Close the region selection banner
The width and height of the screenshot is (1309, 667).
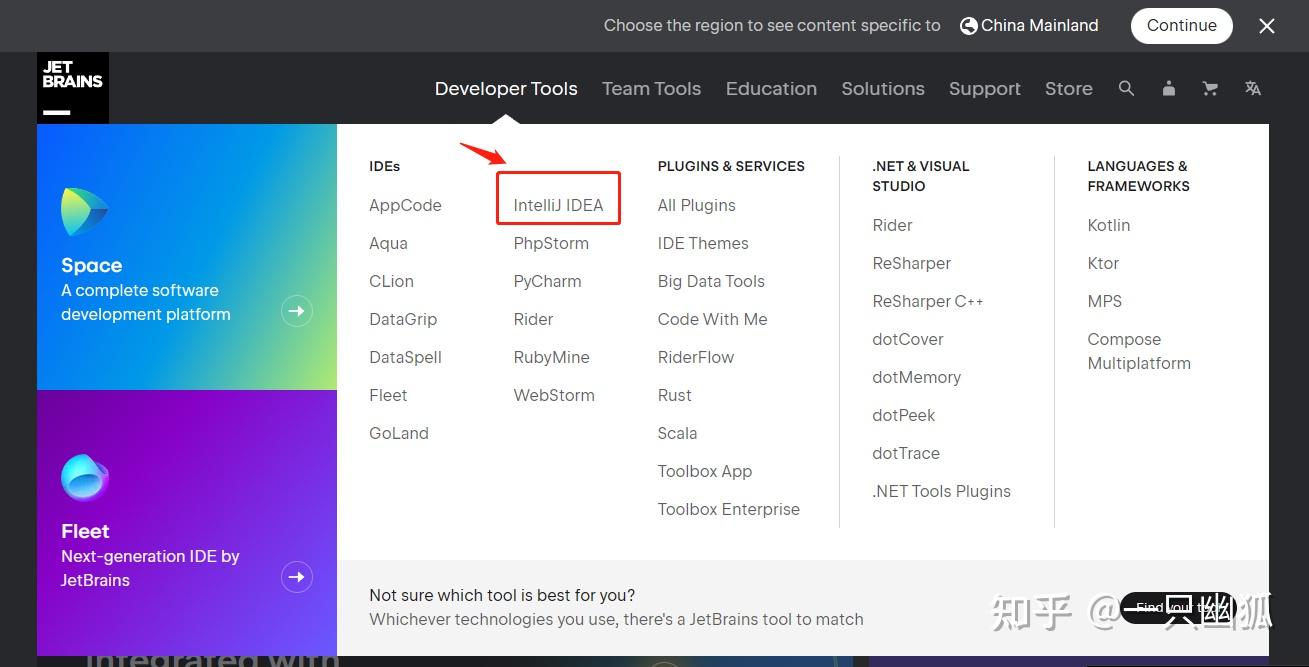click(x=1267, y=26)
